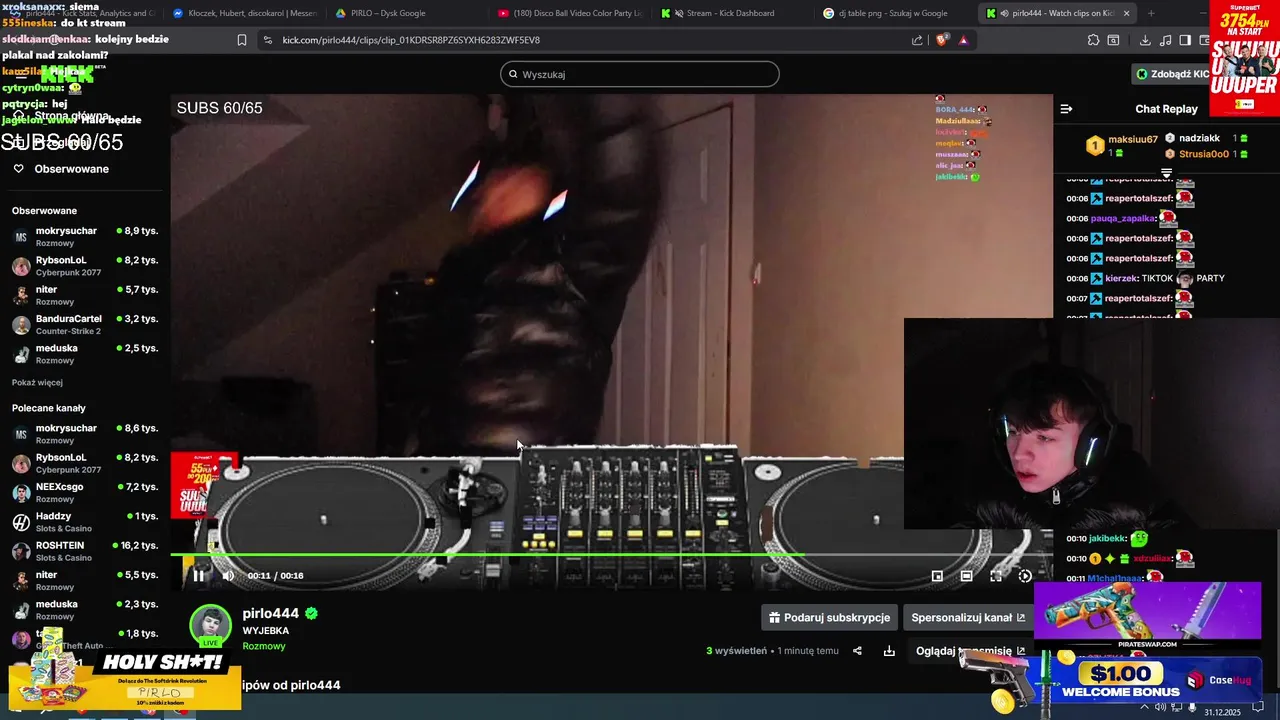The height and width of the screenshot is (720, 1280).
Task: Open pirlo444 channel avatar
Action: coord(210,625)
